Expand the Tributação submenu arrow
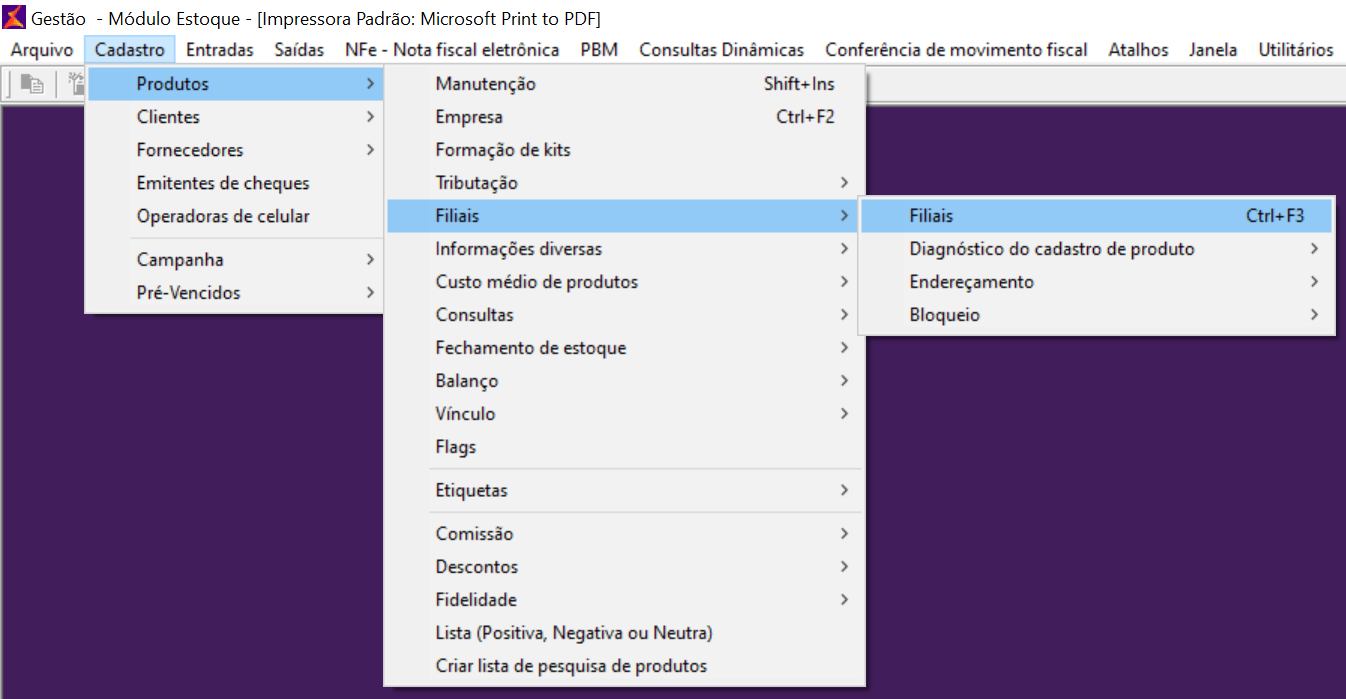 (x=844, y=183)
